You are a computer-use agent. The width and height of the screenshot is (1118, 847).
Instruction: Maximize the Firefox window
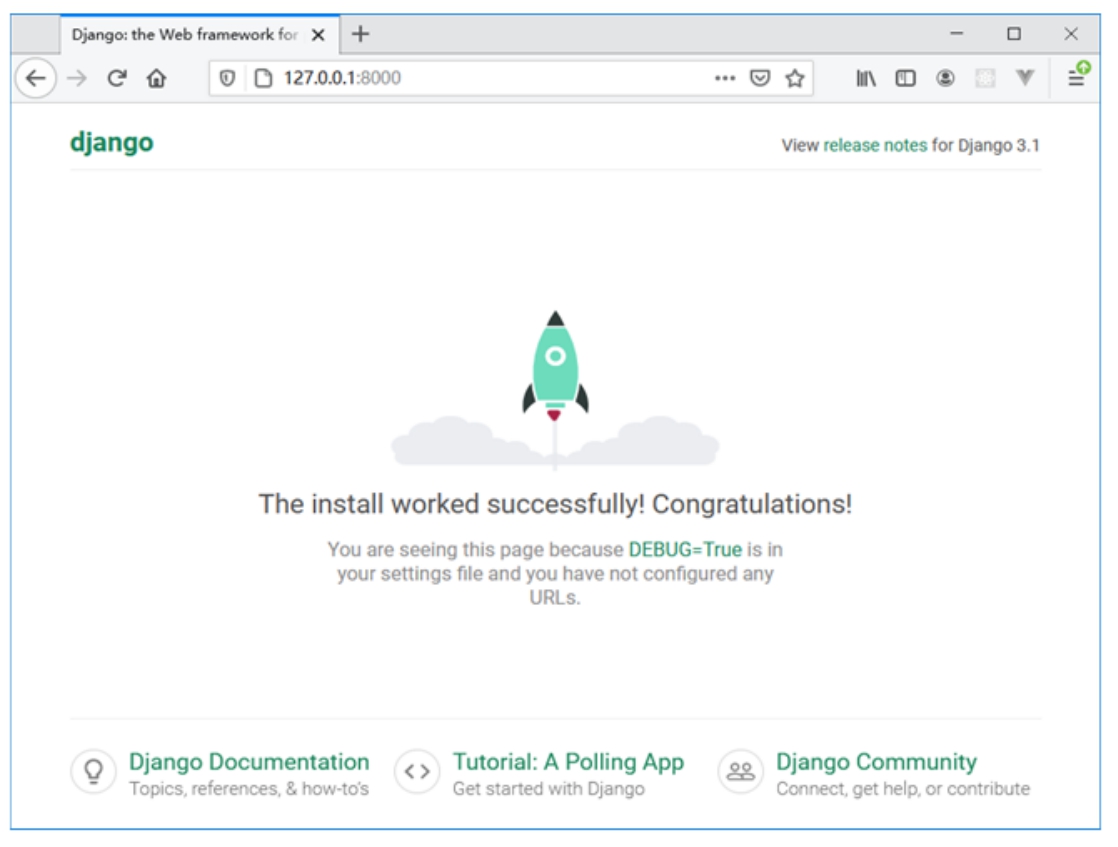[x=1014, y=34]
